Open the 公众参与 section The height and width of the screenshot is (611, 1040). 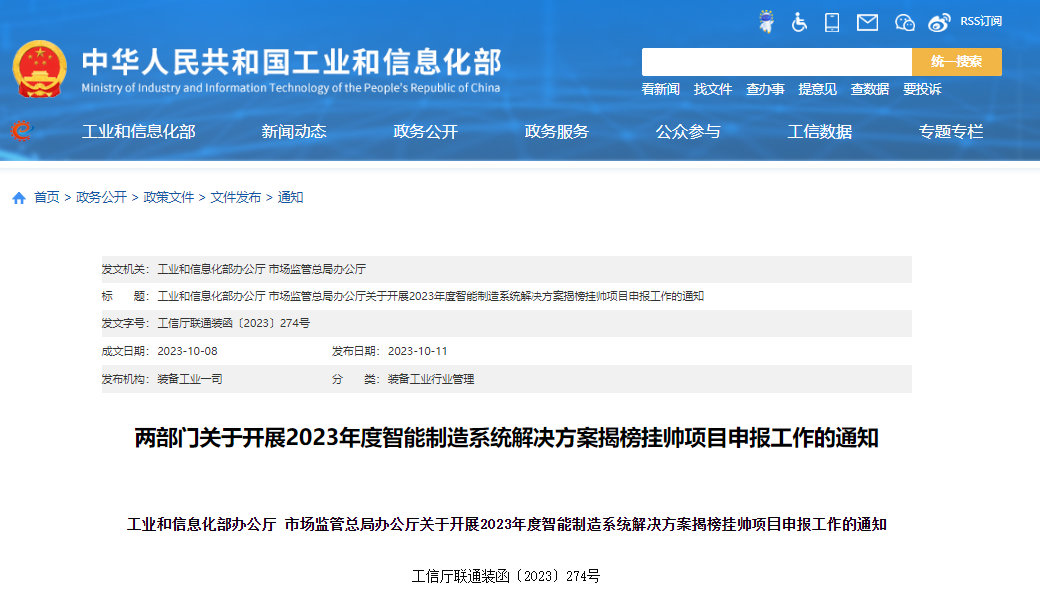click(x=690, y=131)
